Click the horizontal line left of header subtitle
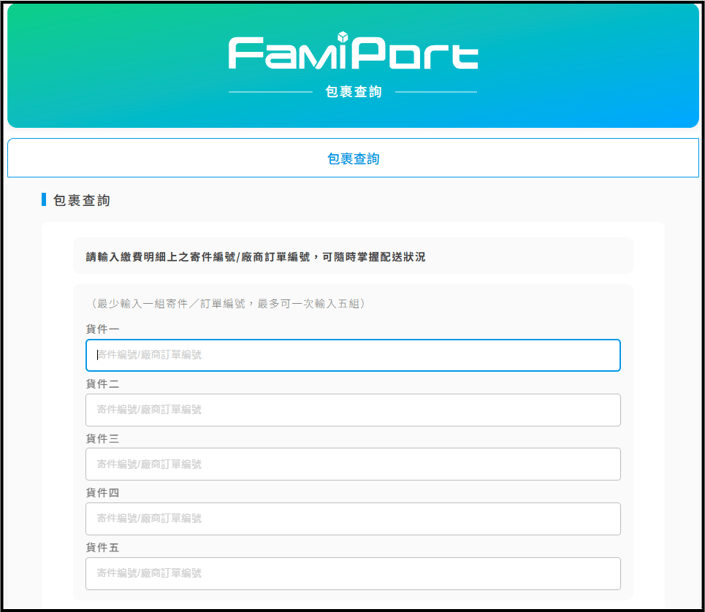The width and height of the screenshot is (705, 612). tap(270, 92)
